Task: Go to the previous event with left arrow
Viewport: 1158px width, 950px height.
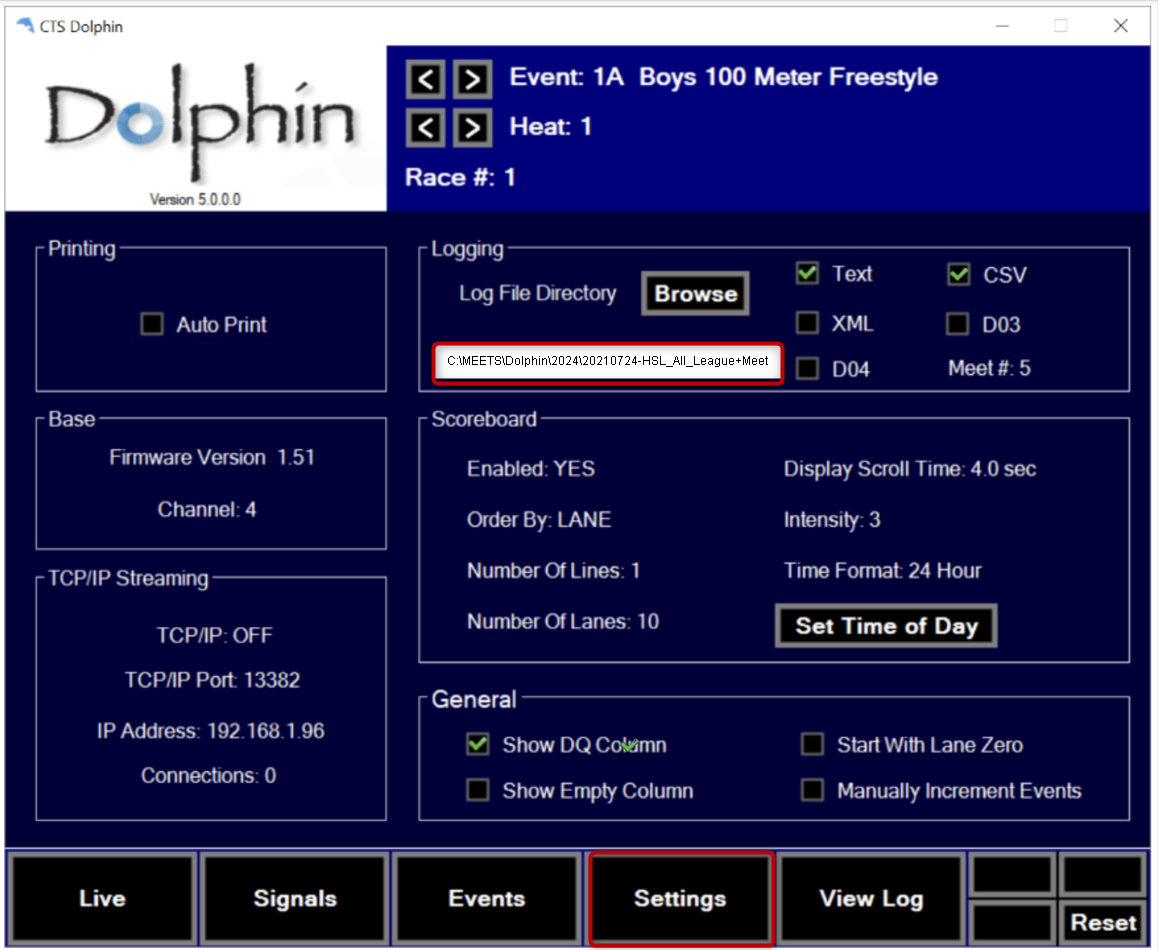Action: click(425, 79)
